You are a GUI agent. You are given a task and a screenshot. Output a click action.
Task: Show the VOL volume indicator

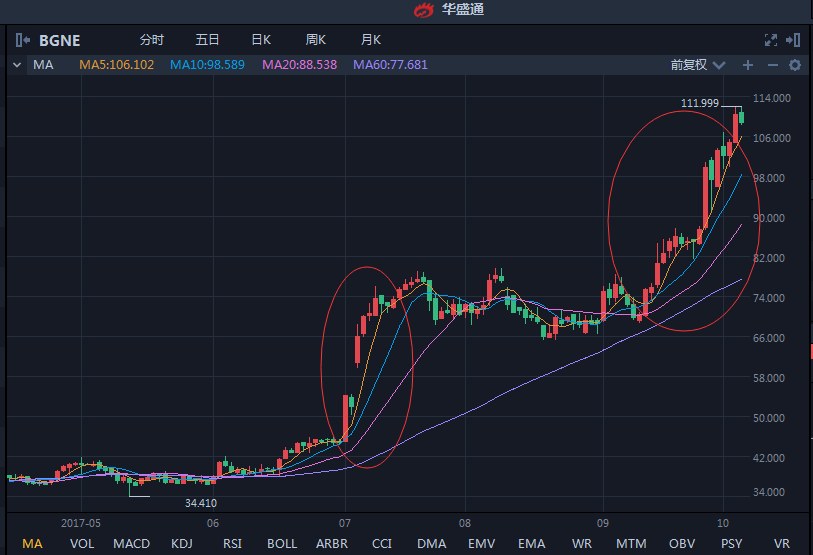tap(81, 543)
